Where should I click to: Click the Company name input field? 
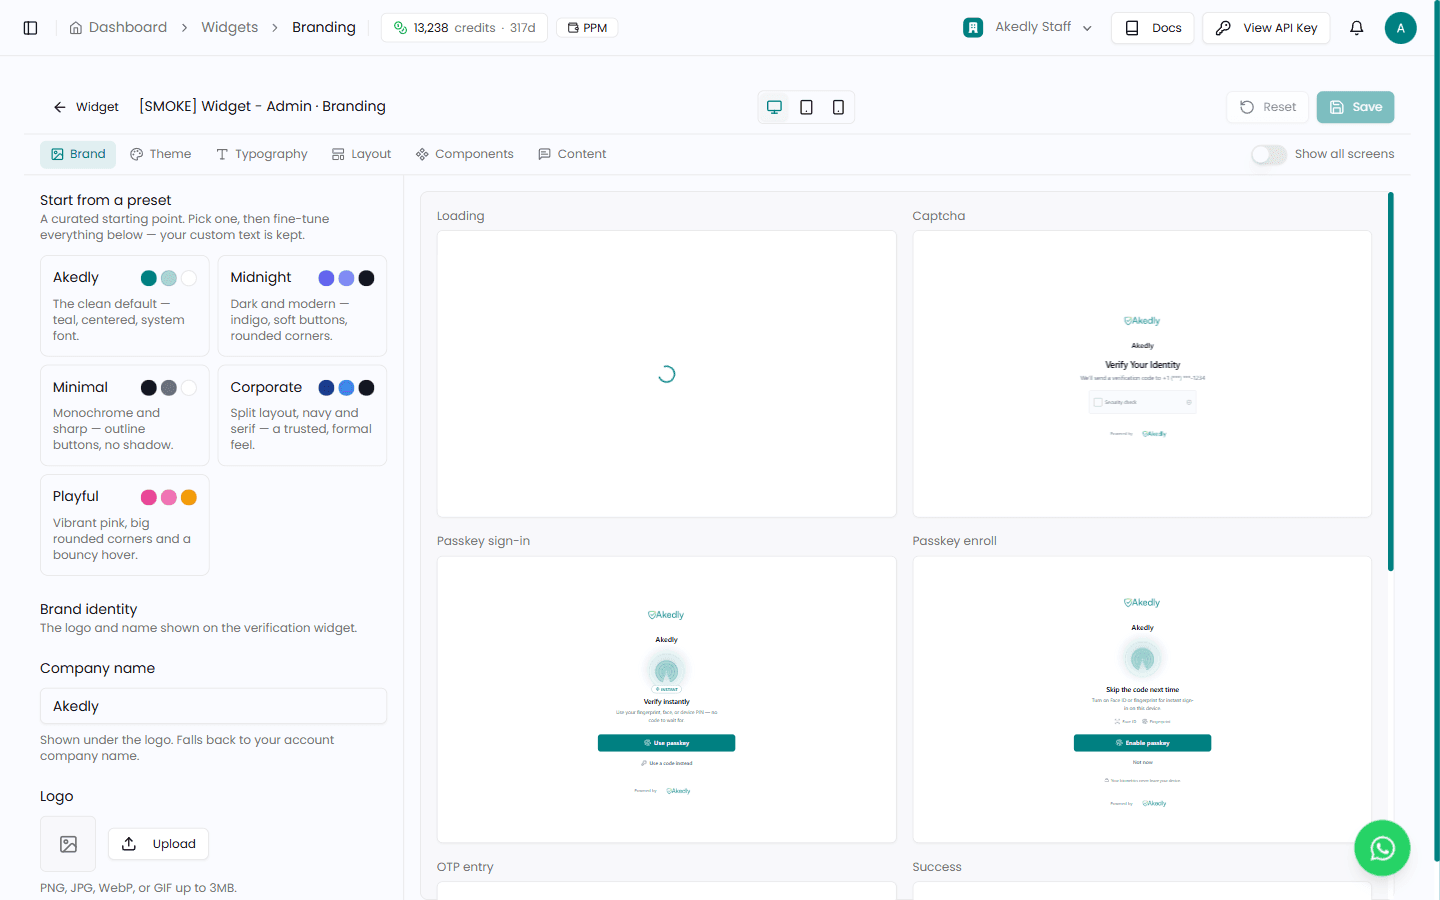pos(213,706)
